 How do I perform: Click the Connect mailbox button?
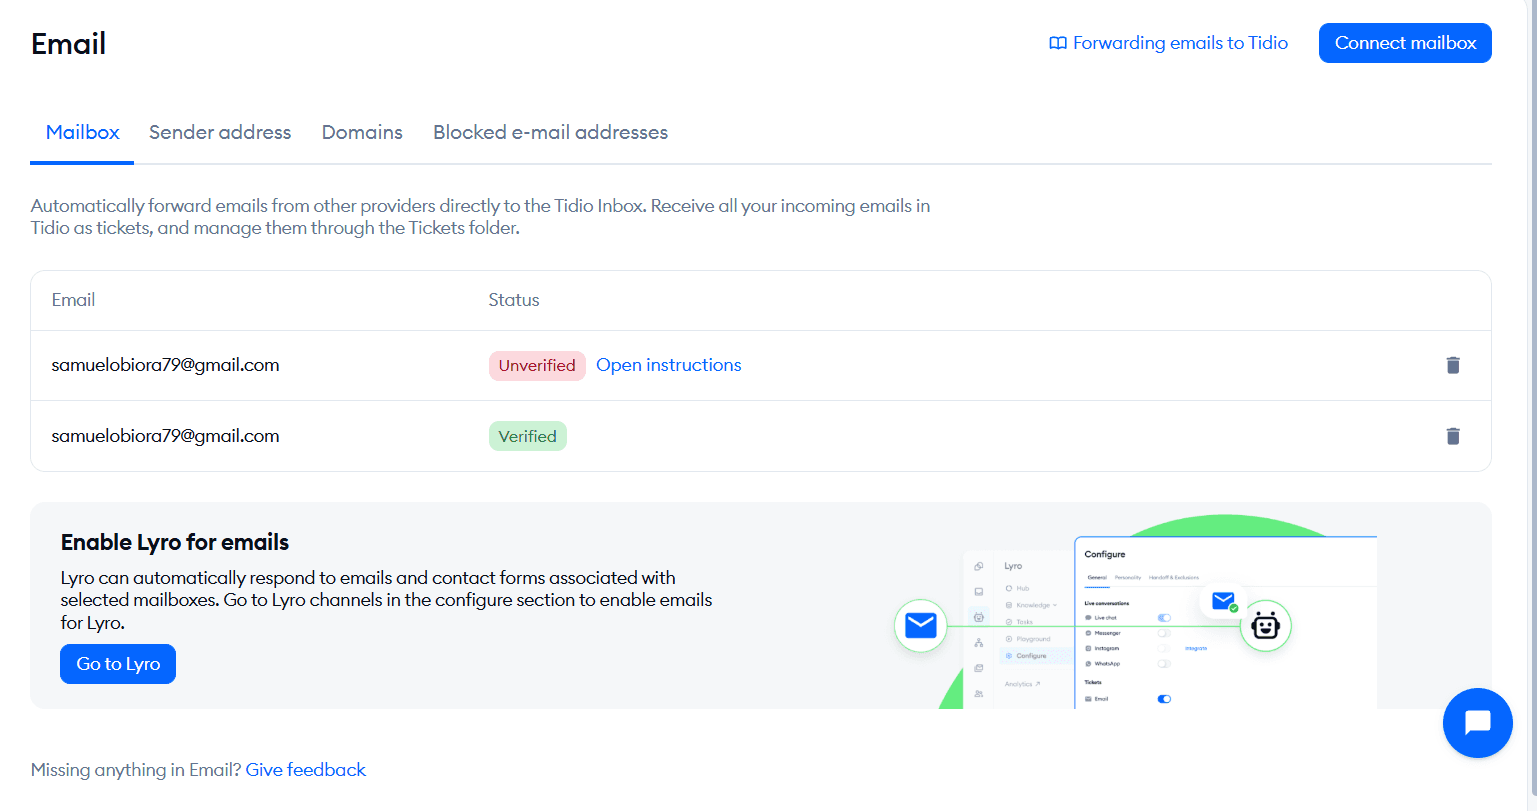(x=1405, y=43)
